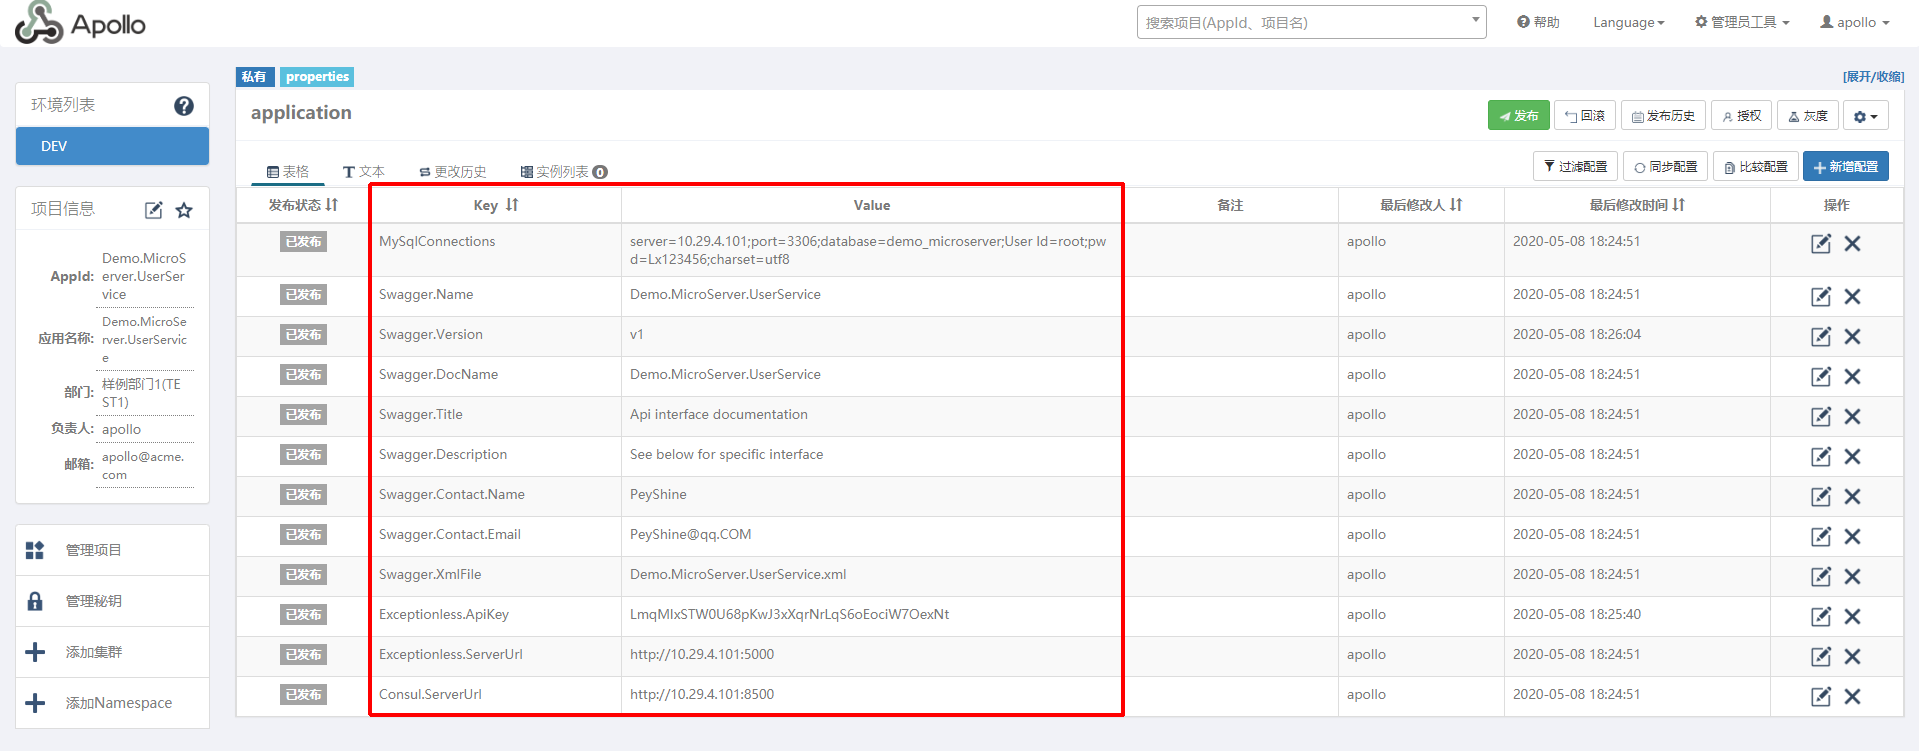This screenshot has height=751, width=1919.
Task: Edit the Swagger.Title row
Action: [x=1821, y=416]
